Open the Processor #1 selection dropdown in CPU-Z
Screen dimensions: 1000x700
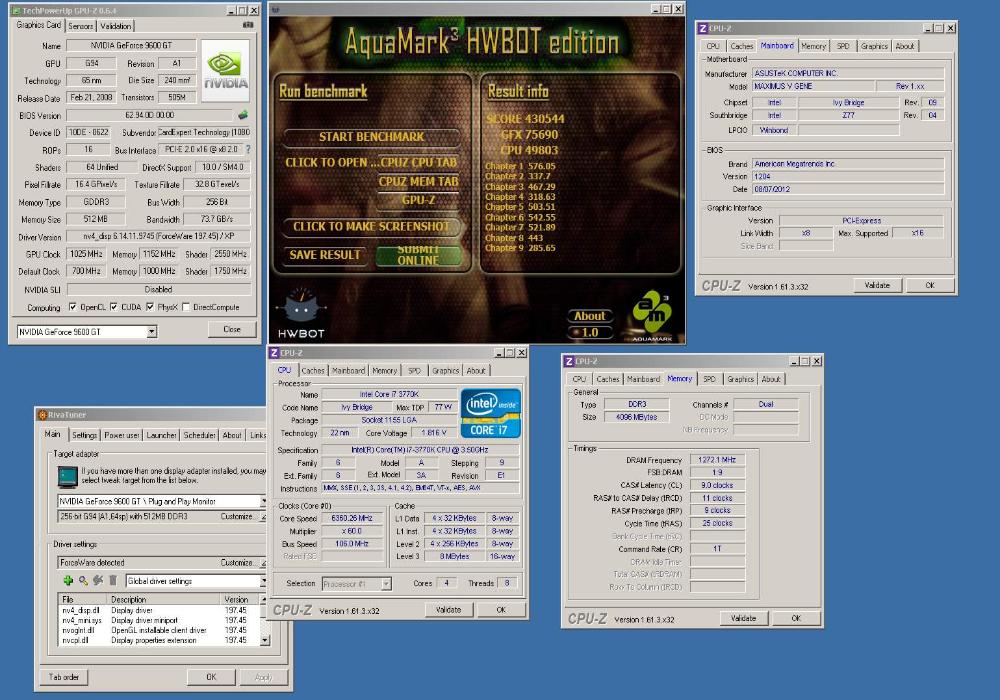(386, 583)
